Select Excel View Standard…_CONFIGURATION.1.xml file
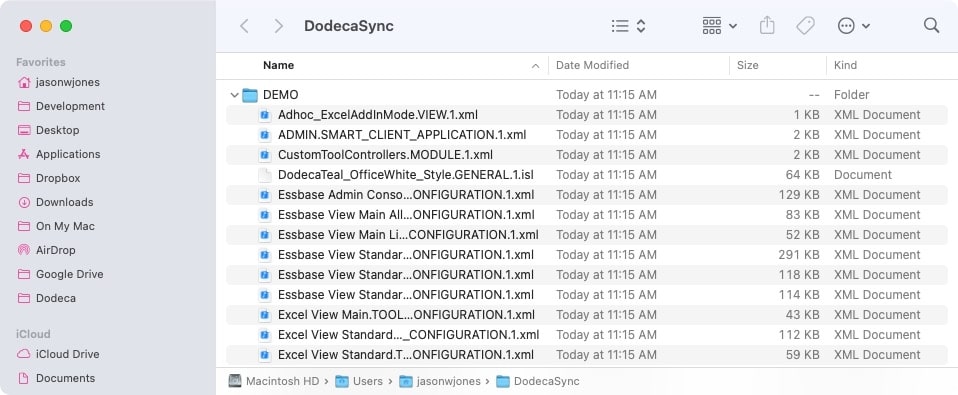This screenshot has width=958, height=395. [408, 335]
